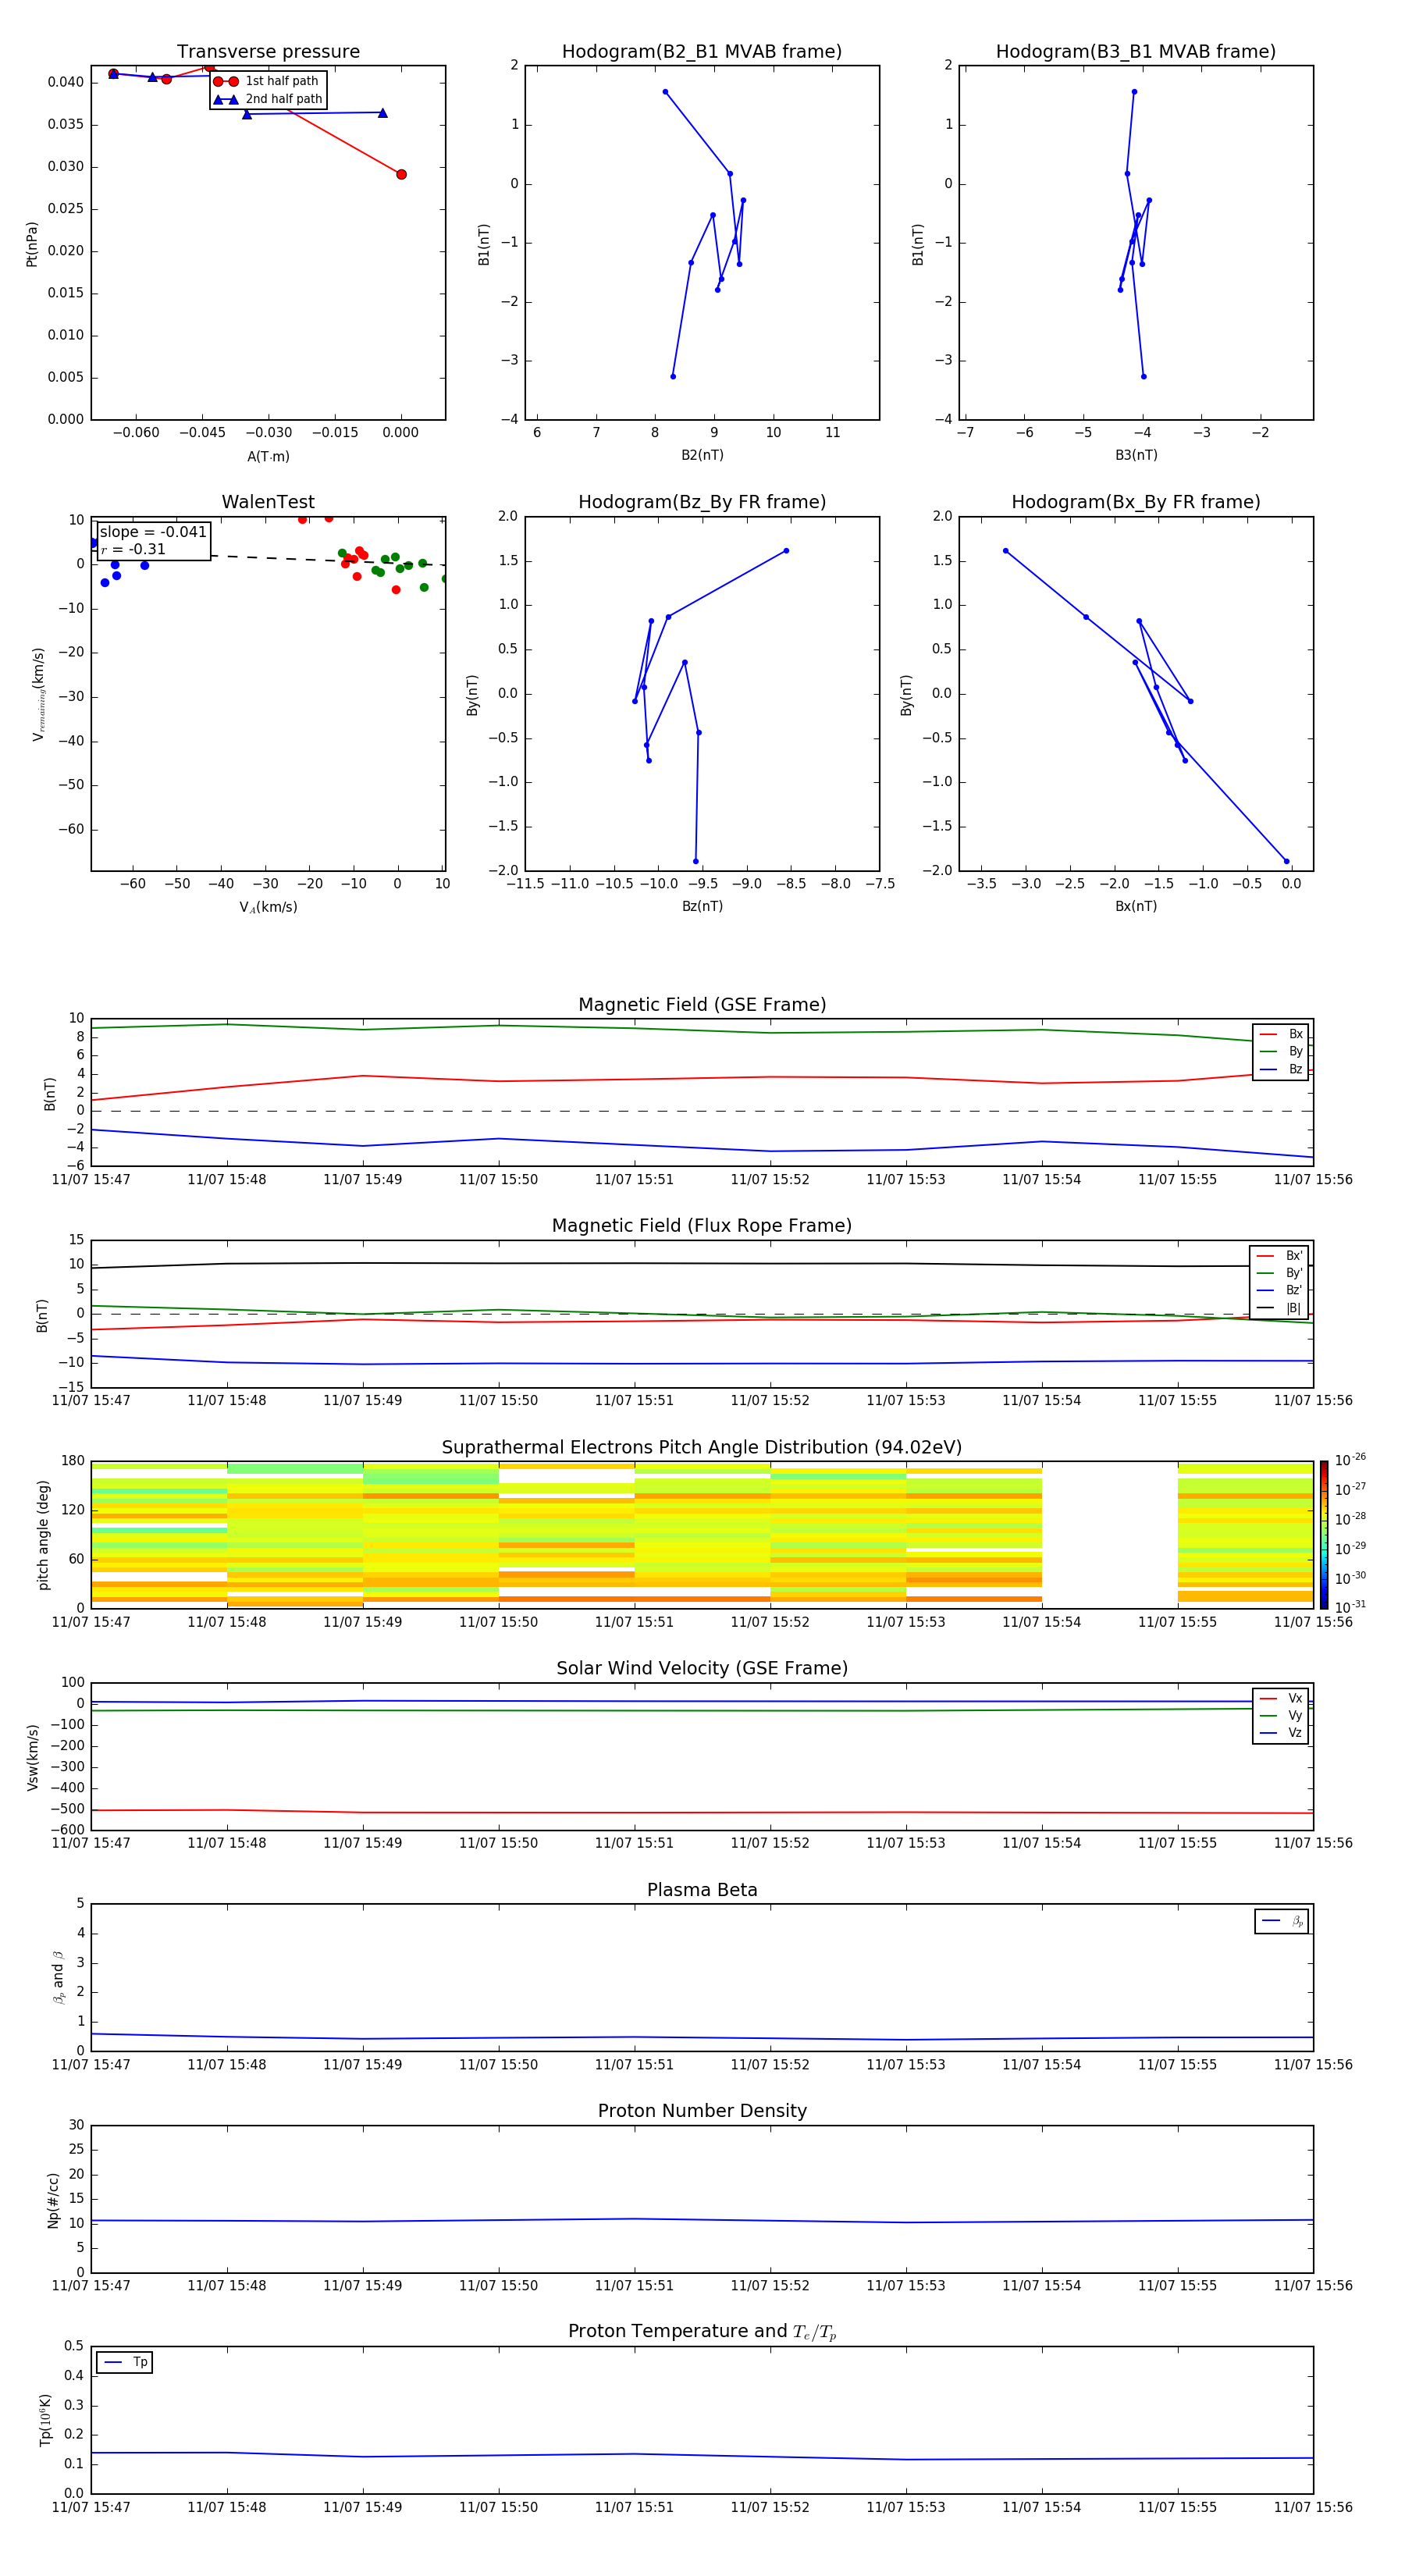Select the "Hodogram(B2_B1 MVAB frame)" title
Viewport: 1405px width, 2576px height.
click(x=702, y=52)
